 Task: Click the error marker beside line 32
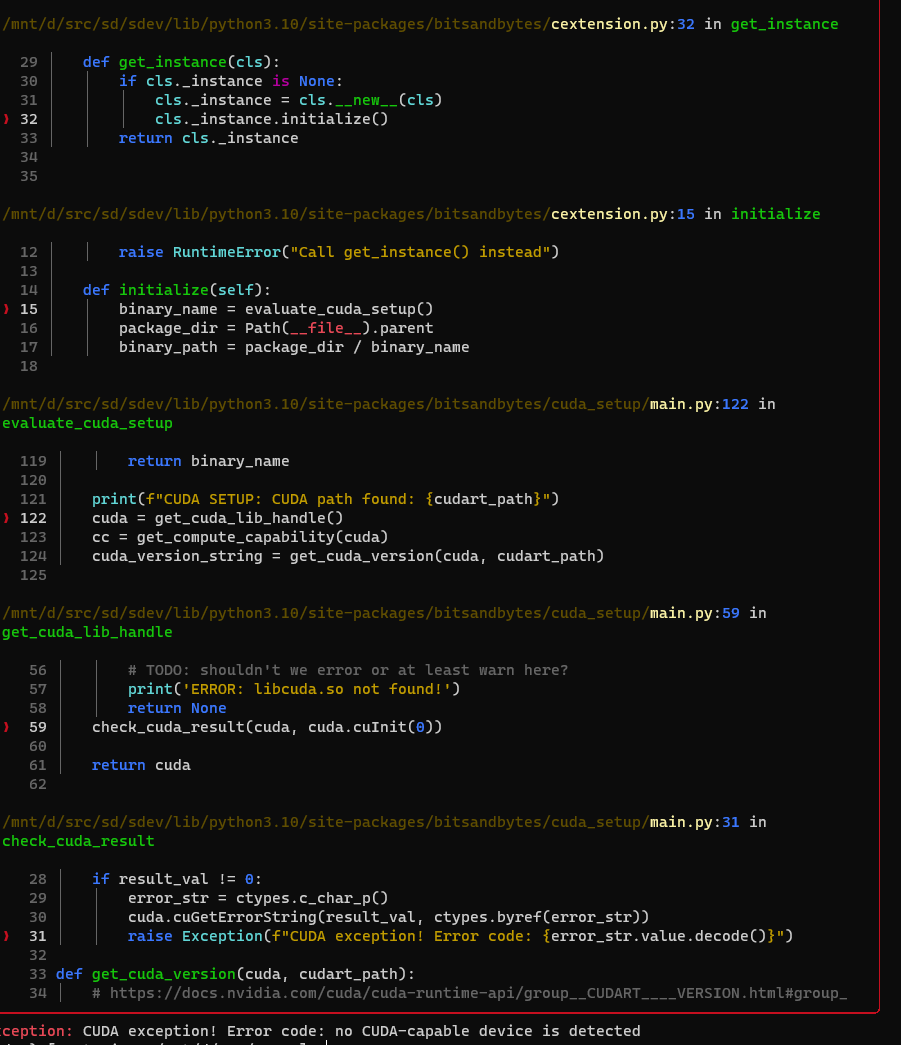coord(6,118)
